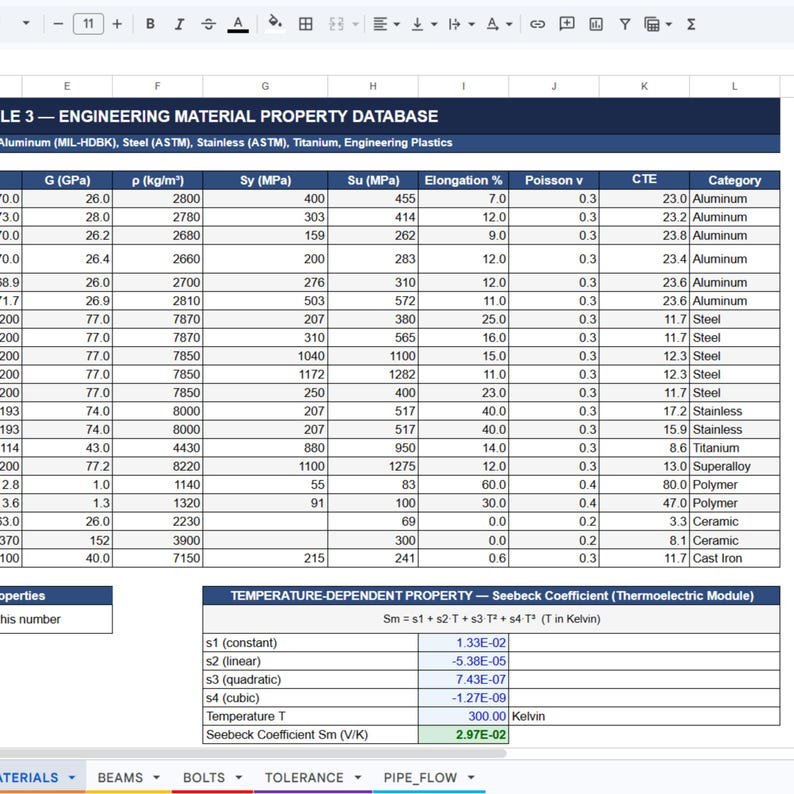Select the Su (MPa) header cell
The image size is (794, 794).
[x=373, y=180]
